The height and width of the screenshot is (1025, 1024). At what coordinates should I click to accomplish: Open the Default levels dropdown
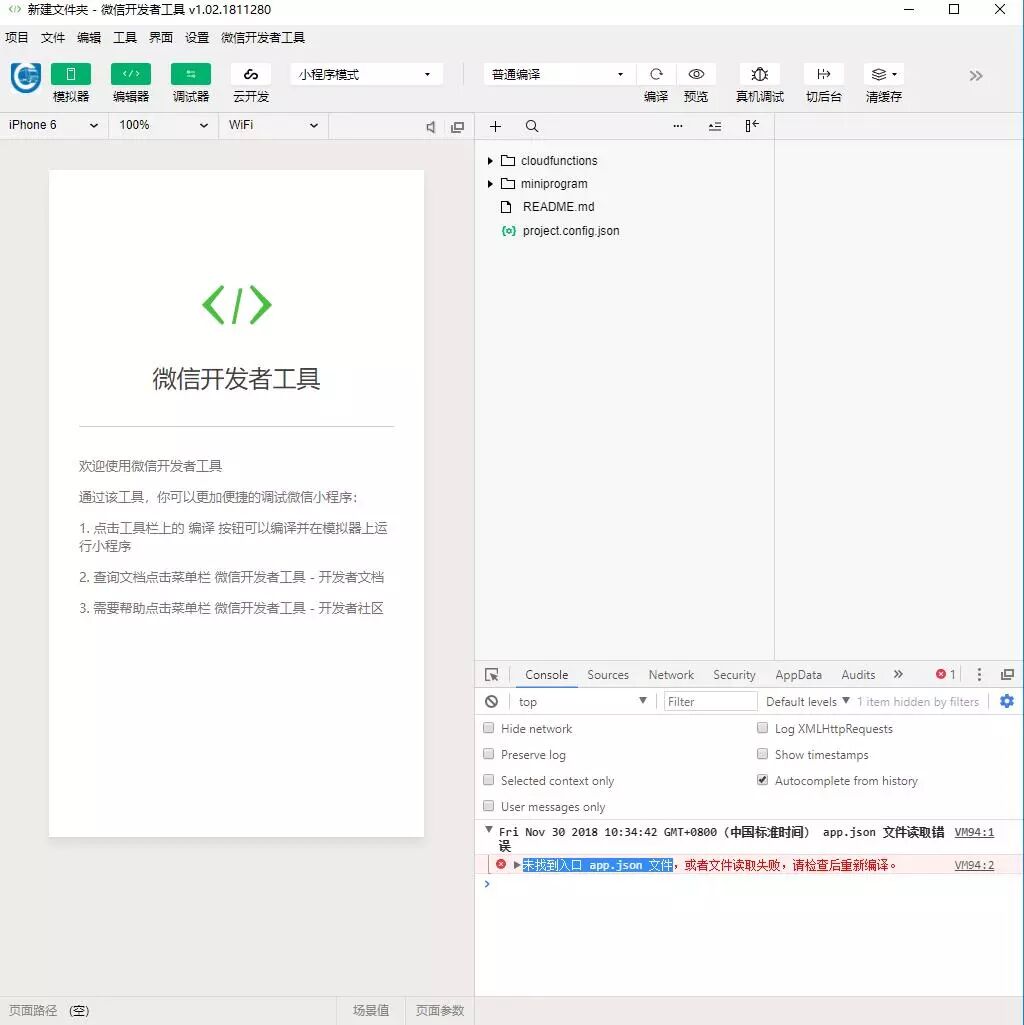(808, 701)
